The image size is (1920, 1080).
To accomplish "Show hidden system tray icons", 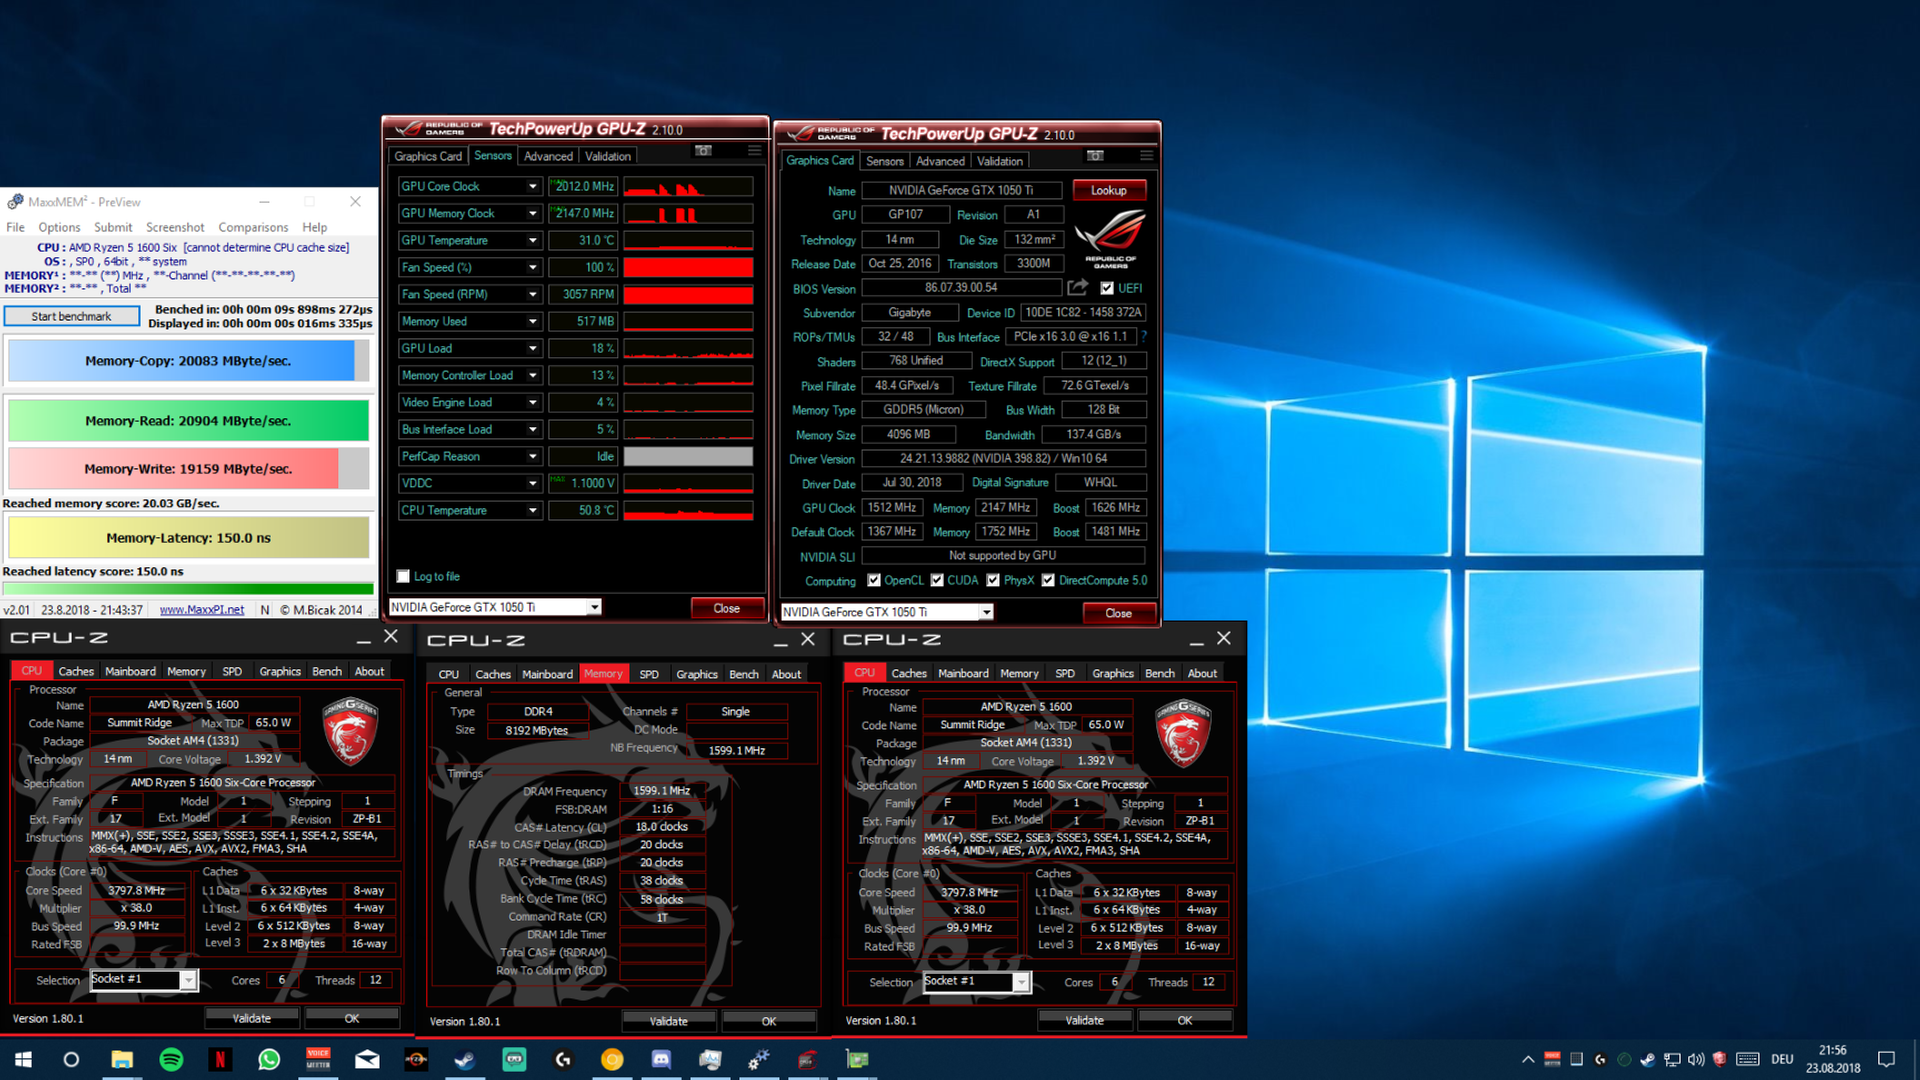I will coord(1528,1059).
